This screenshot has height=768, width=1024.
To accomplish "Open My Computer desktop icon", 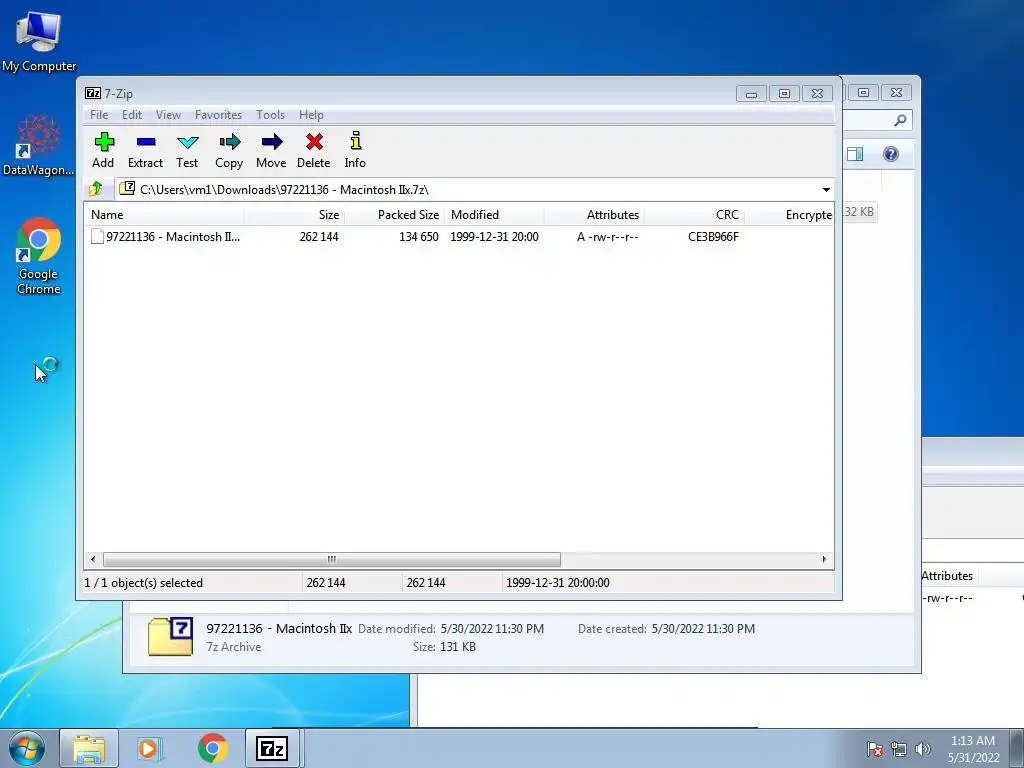I will tap(39, 42).
